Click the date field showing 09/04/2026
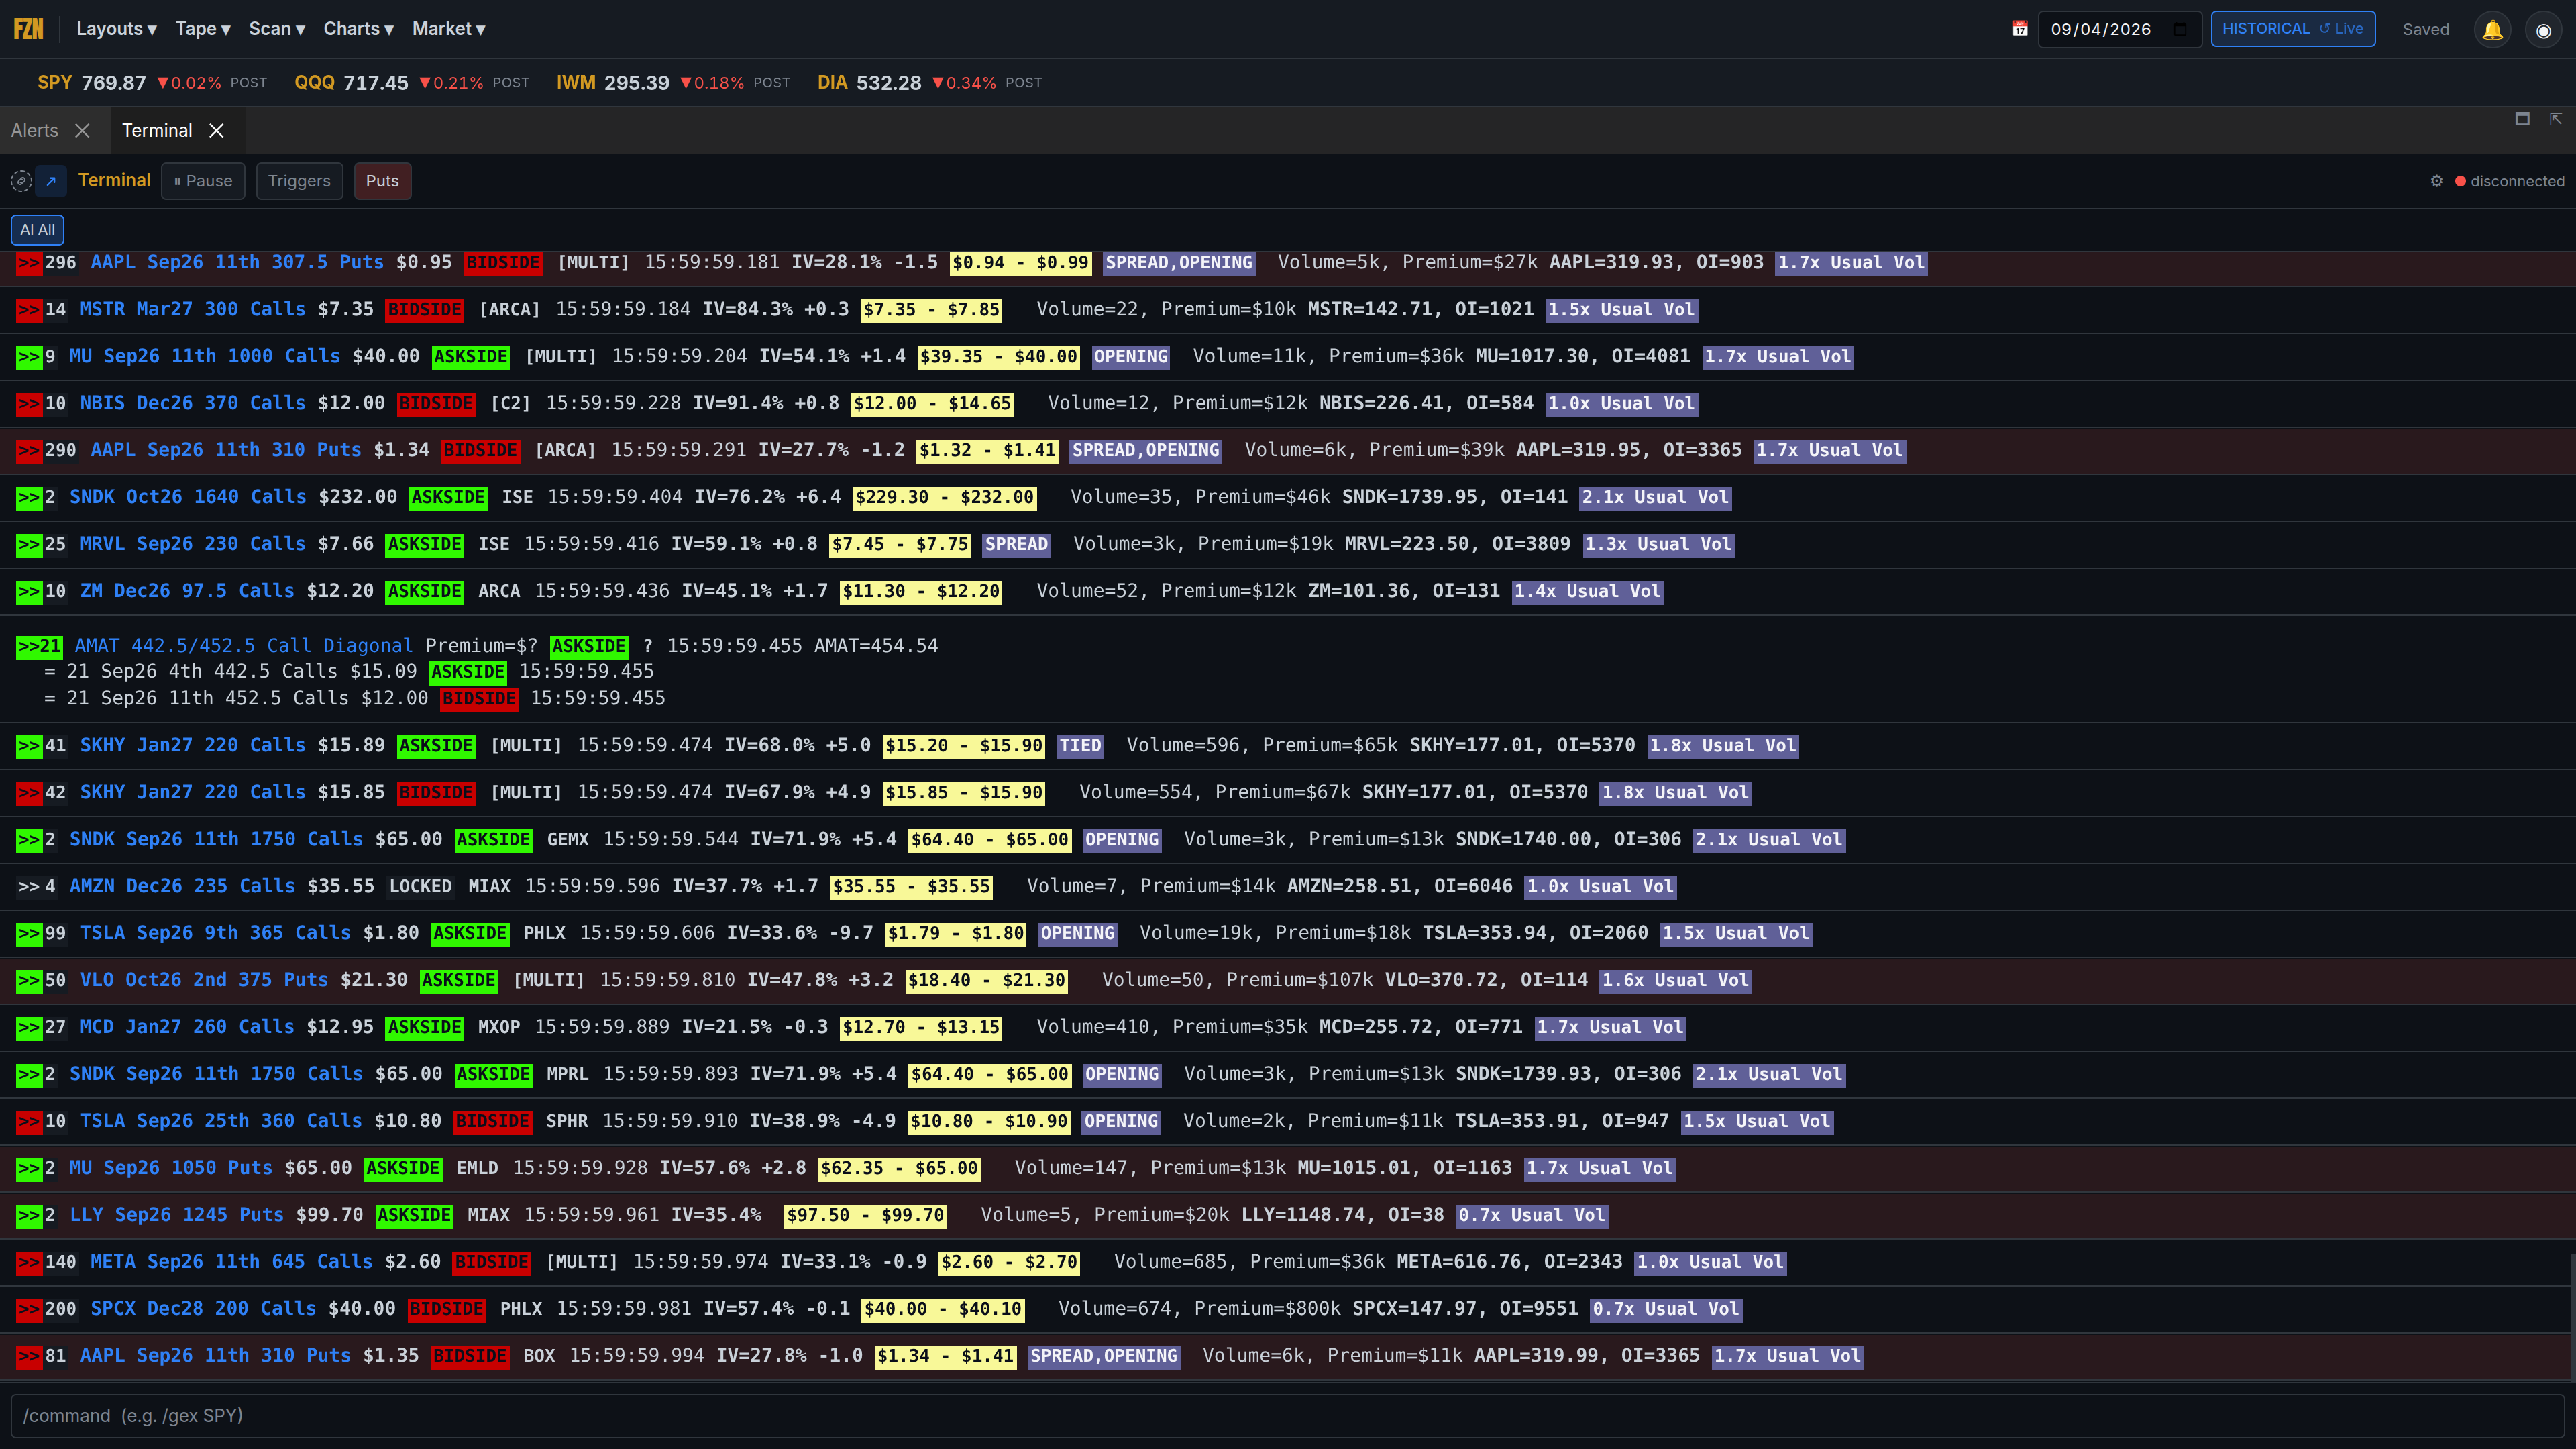Viewport: 2576px width, 1449px height. click(2119, 29)
